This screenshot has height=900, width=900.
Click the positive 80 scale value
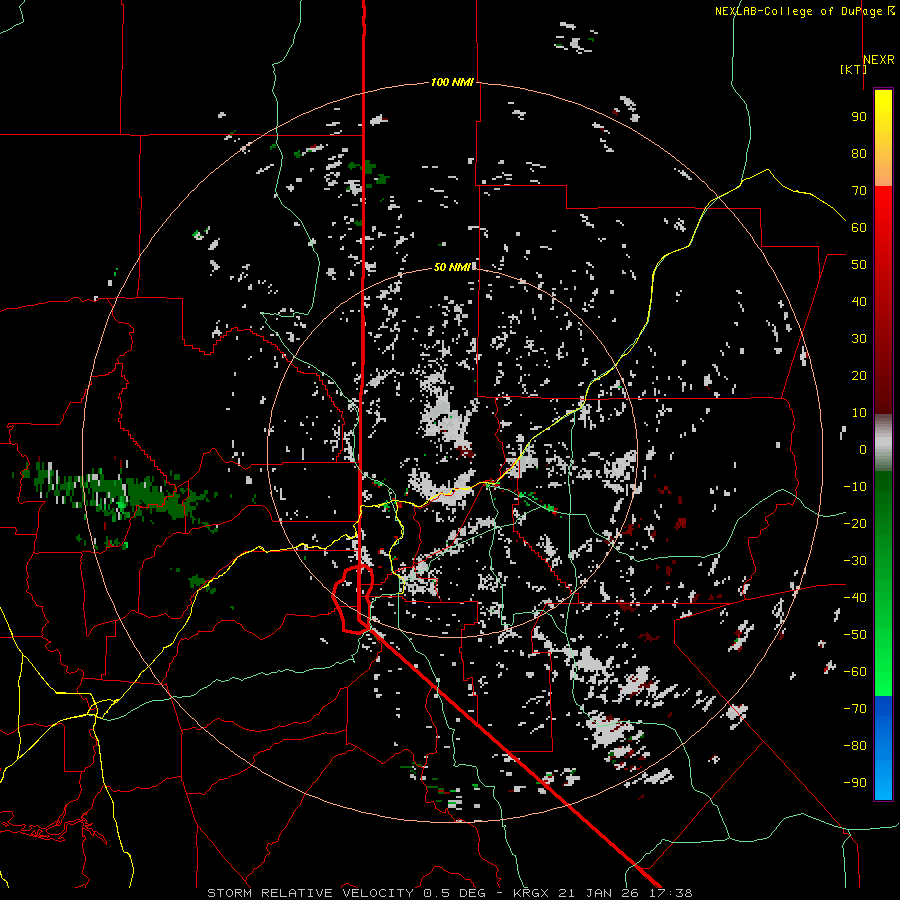tap(859, 153)
